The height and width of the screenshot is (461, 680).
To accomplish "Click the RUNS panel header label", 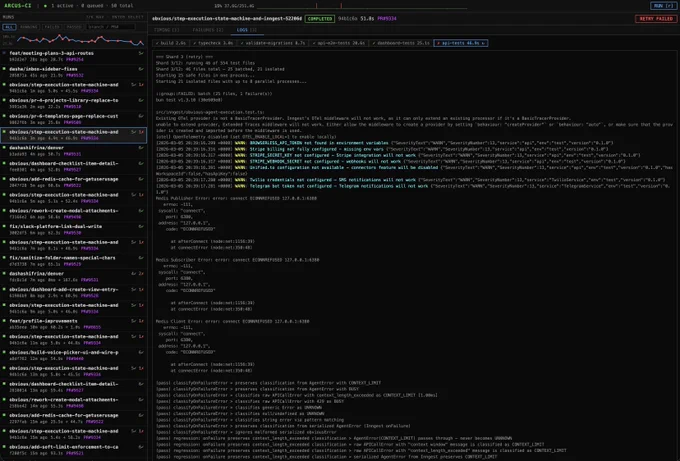I will click(x=9, y=17).
